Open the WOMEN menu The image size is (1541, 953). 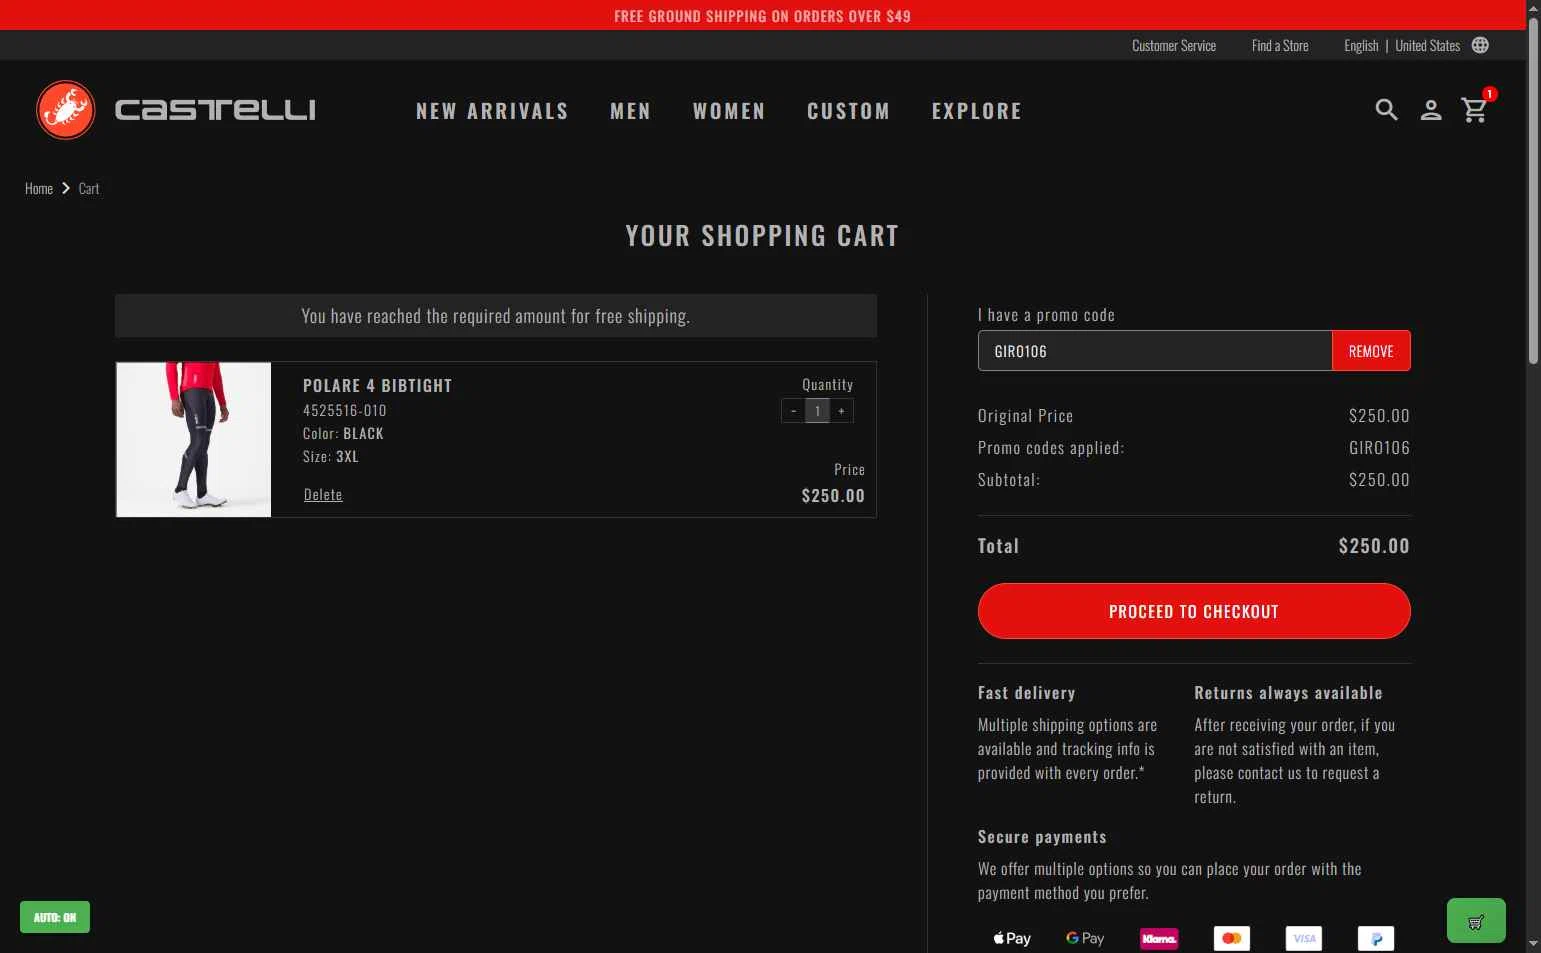729,111
